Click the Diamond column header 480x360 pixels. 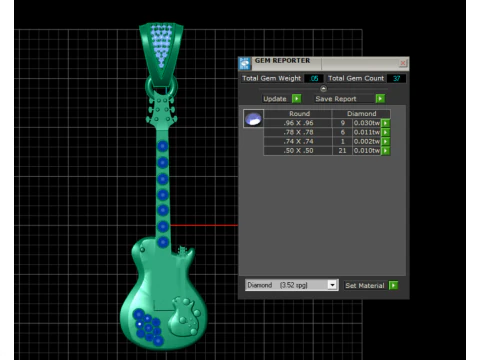tap(361, 114)
